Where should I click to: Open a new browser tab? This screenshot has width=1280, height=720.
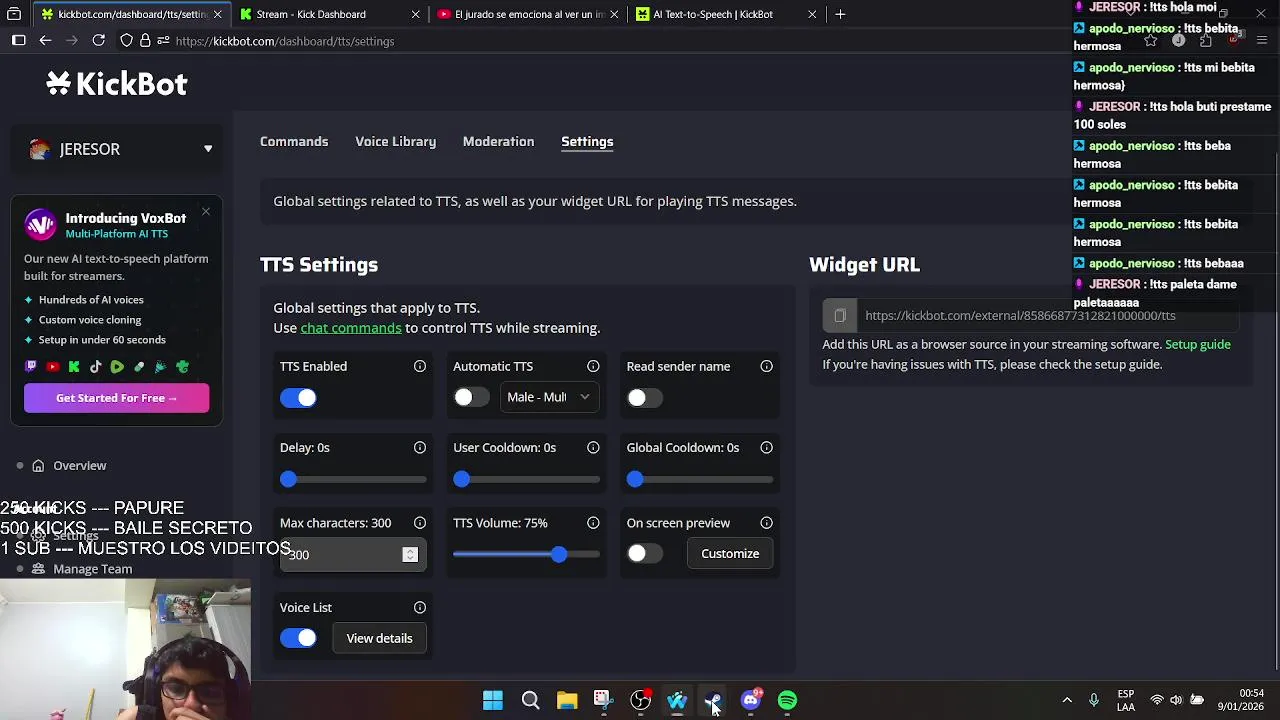[840, 14]
